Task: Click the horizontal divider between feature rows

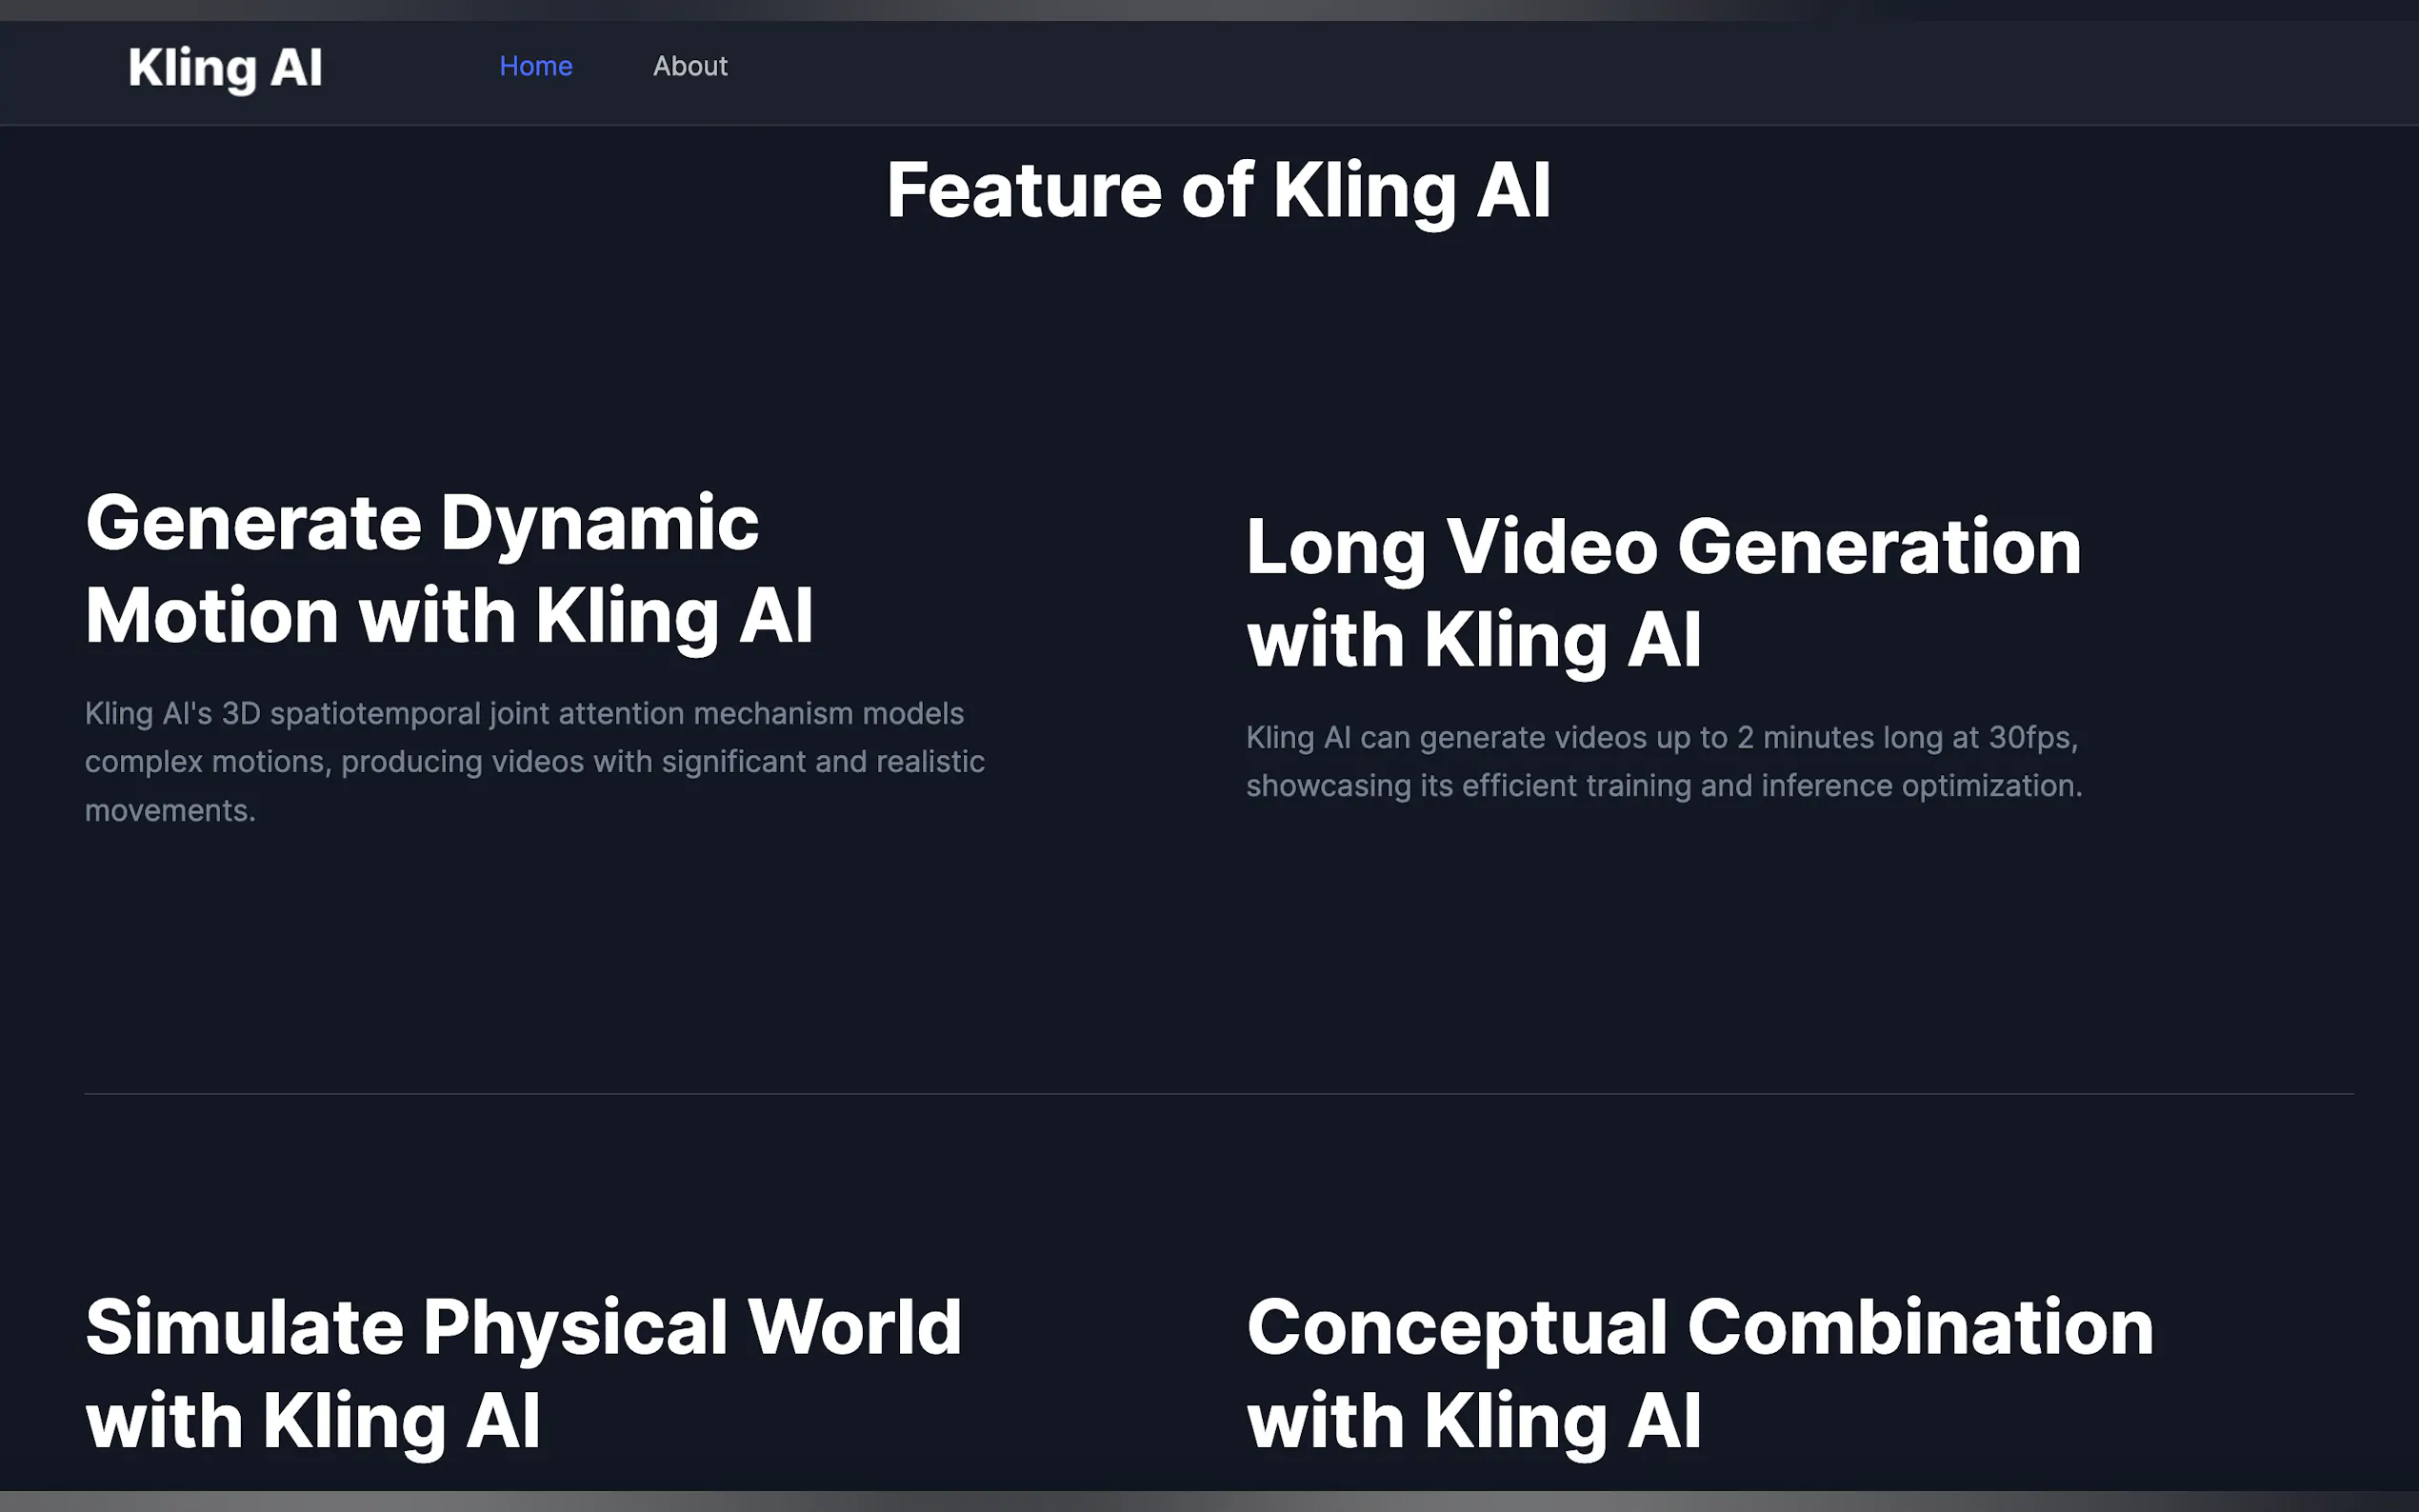Action: coord(1218,1094)
